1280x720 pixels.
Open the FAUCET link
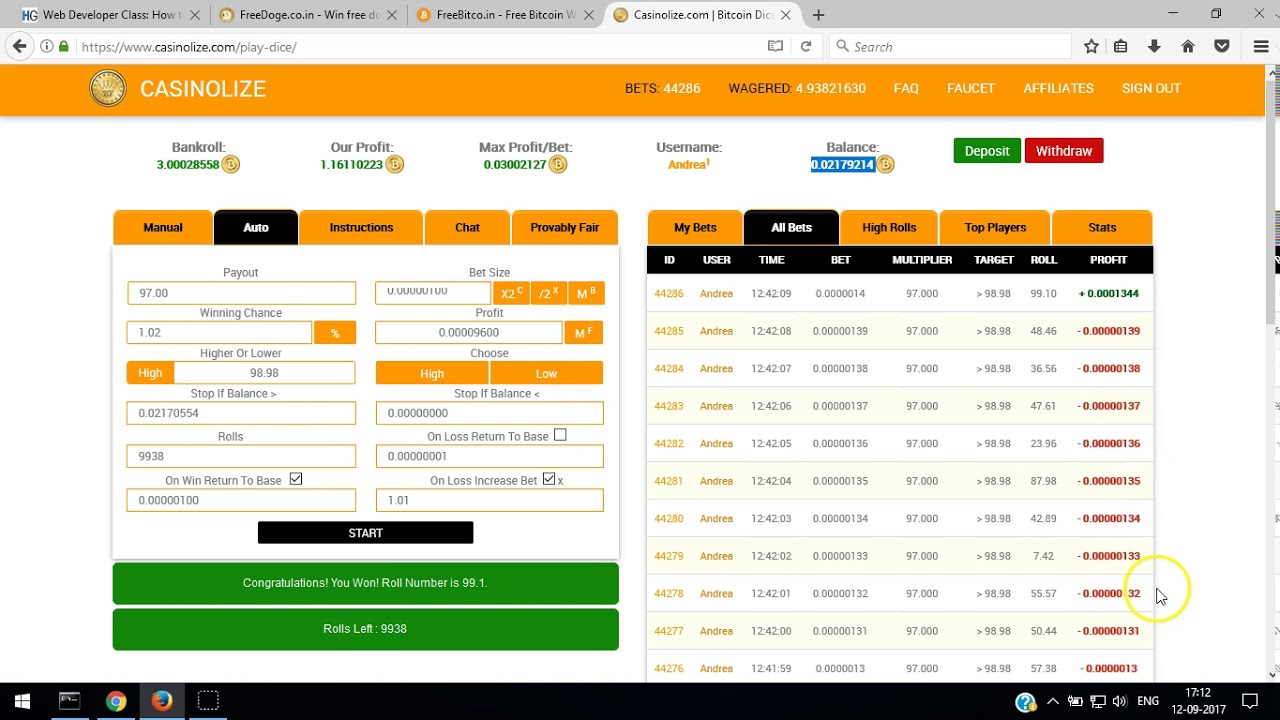971,88
